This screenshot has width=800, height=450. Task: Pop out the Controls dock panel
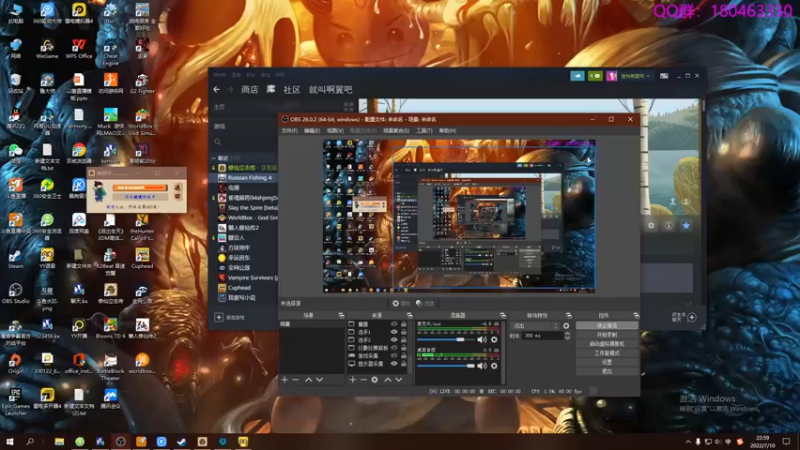coord(636,315)
